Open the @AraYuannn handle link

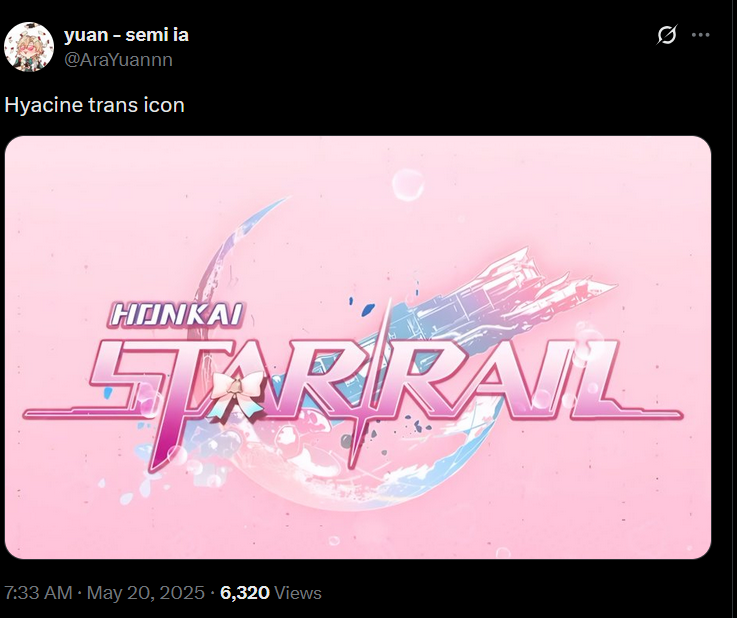point(118,60)
